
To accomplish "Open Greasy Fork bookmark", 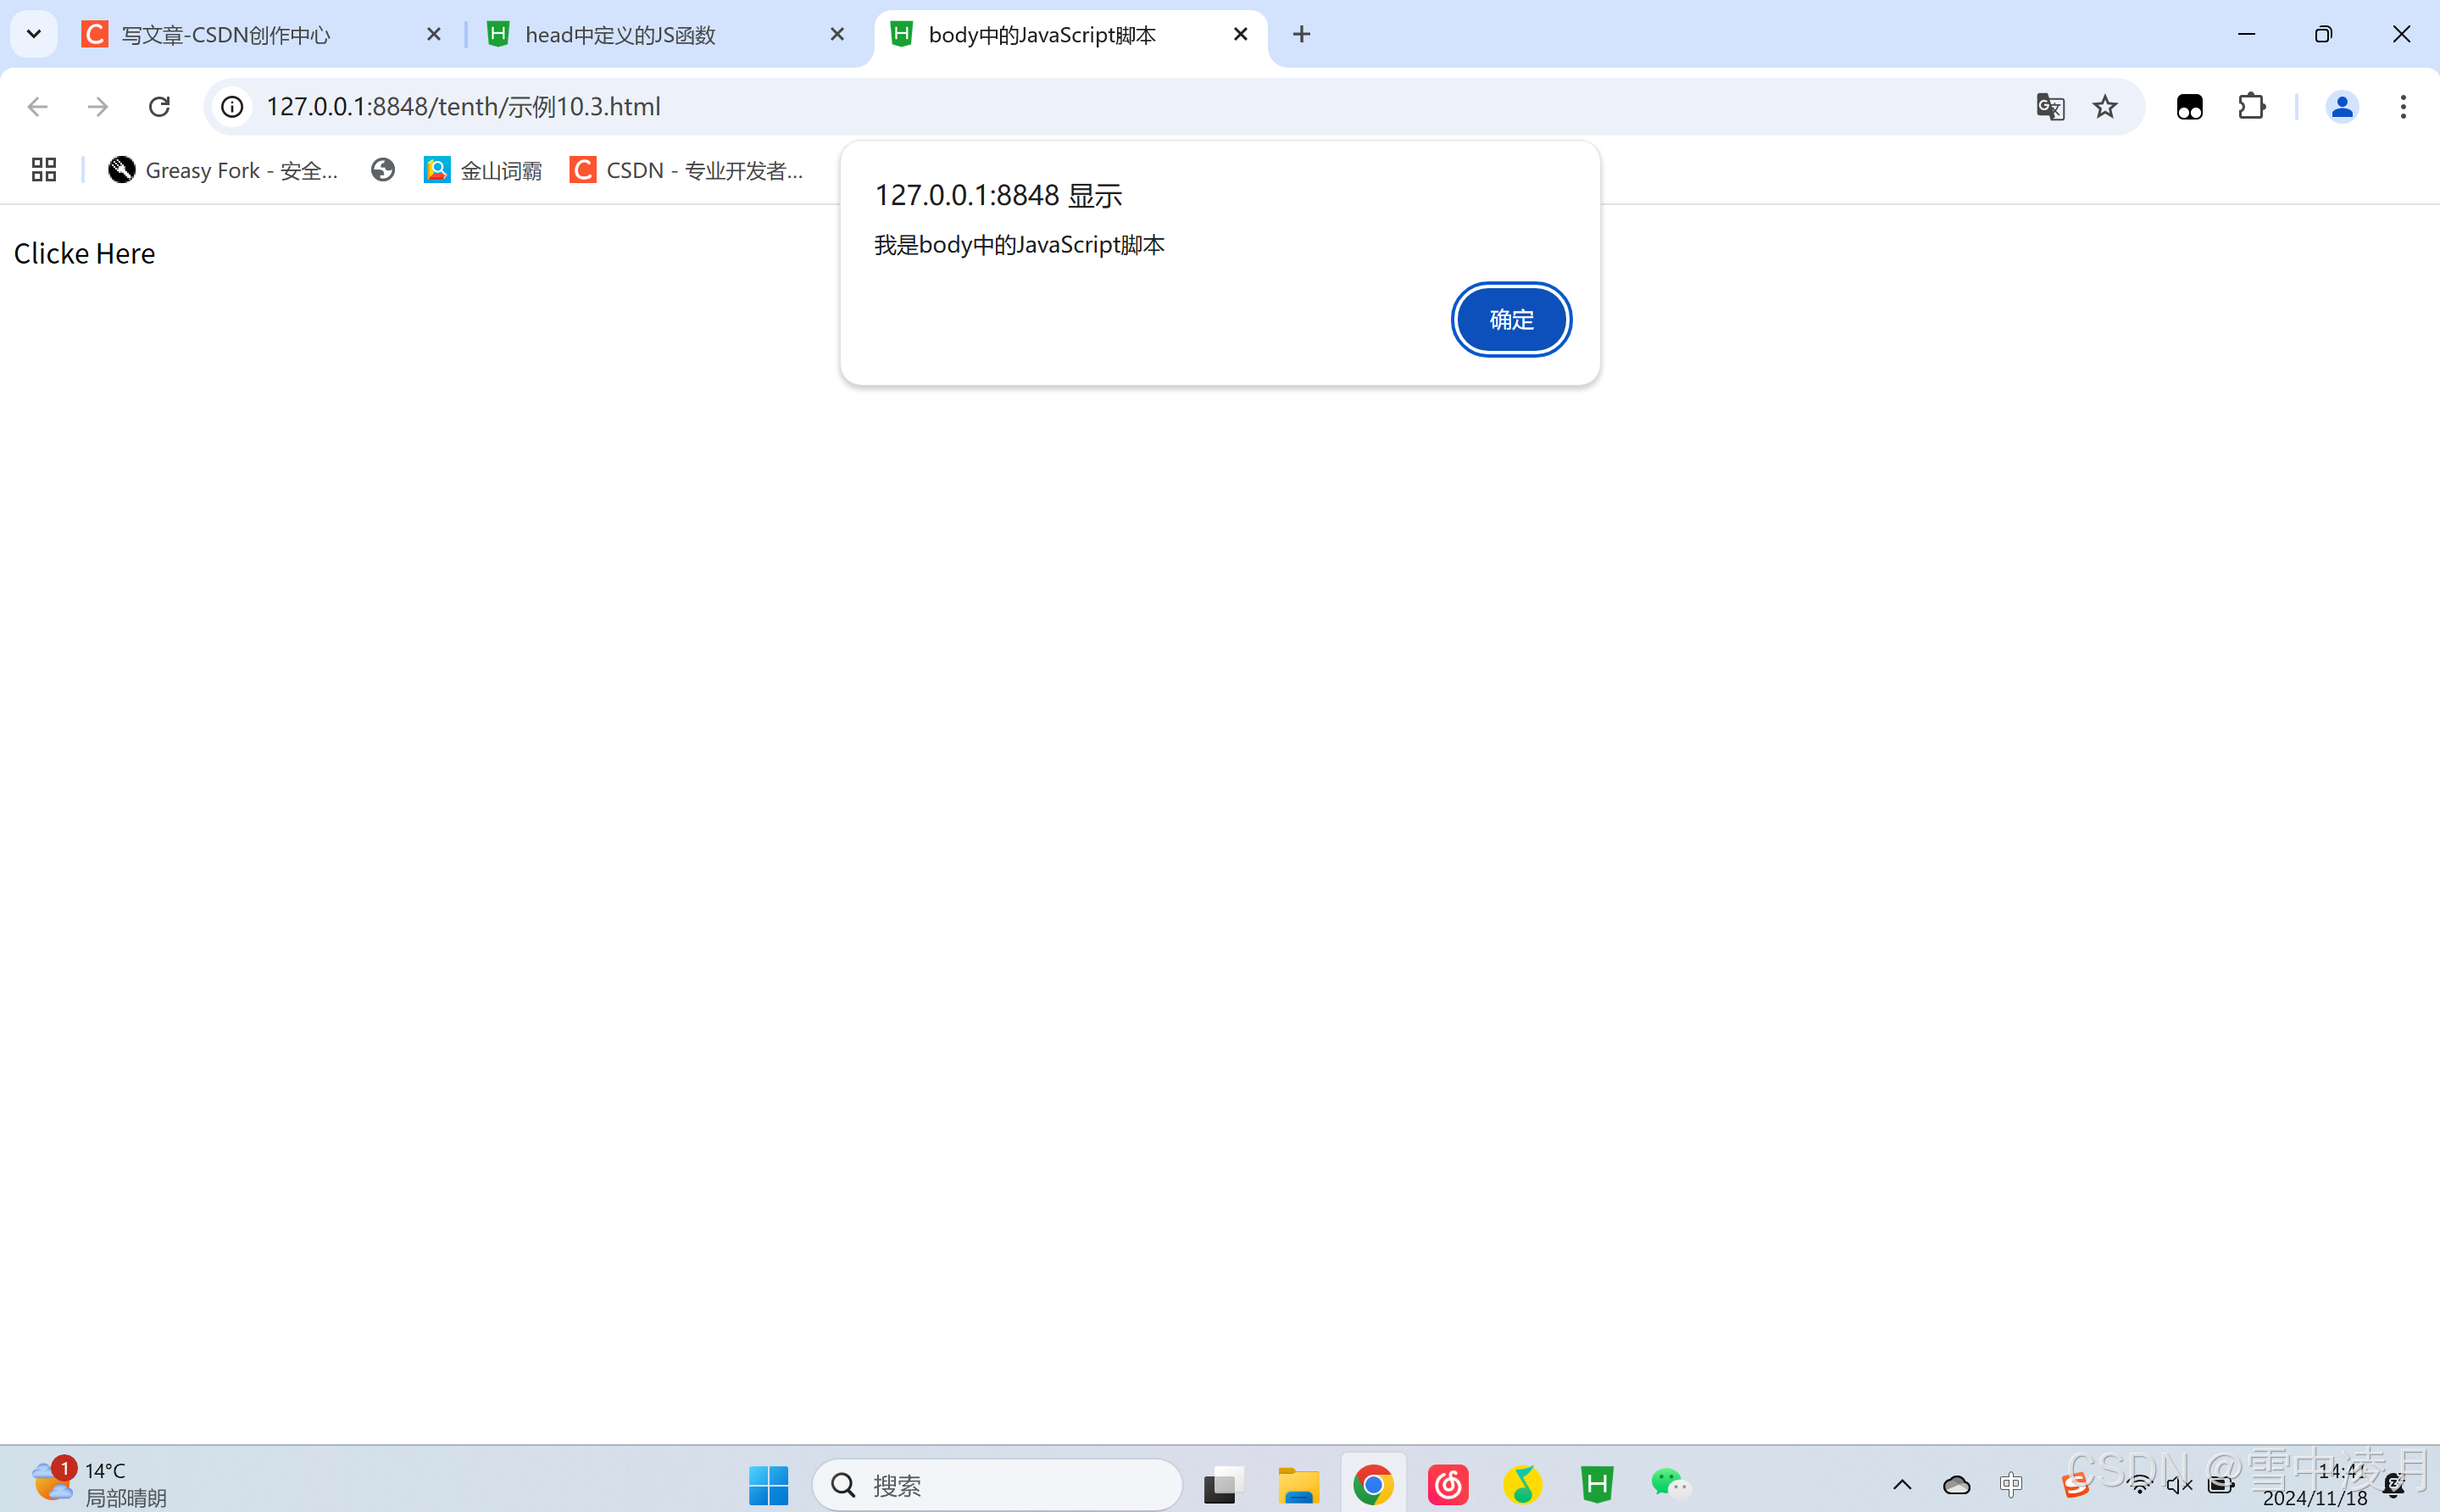I will [x=223, y=171].
